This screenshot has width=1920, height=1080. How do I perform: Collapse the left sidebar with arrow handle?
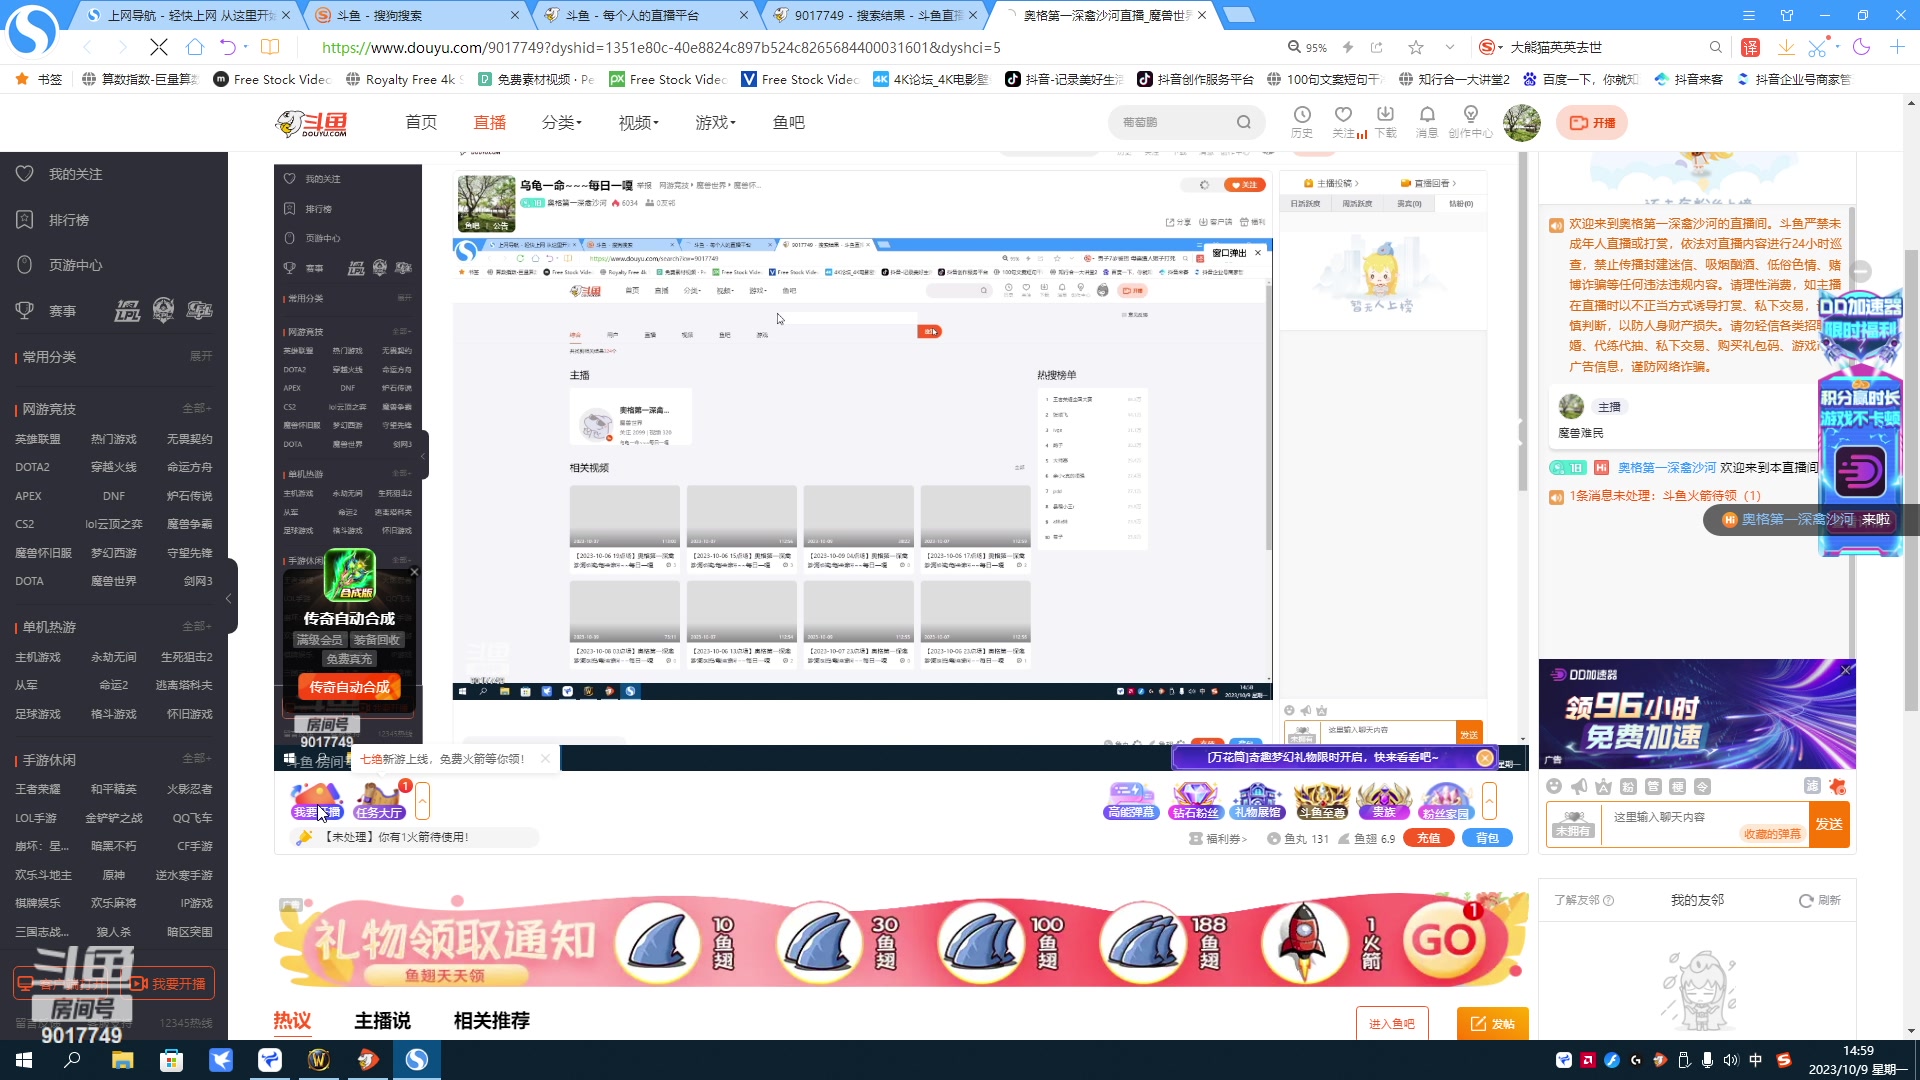(230, 598)
